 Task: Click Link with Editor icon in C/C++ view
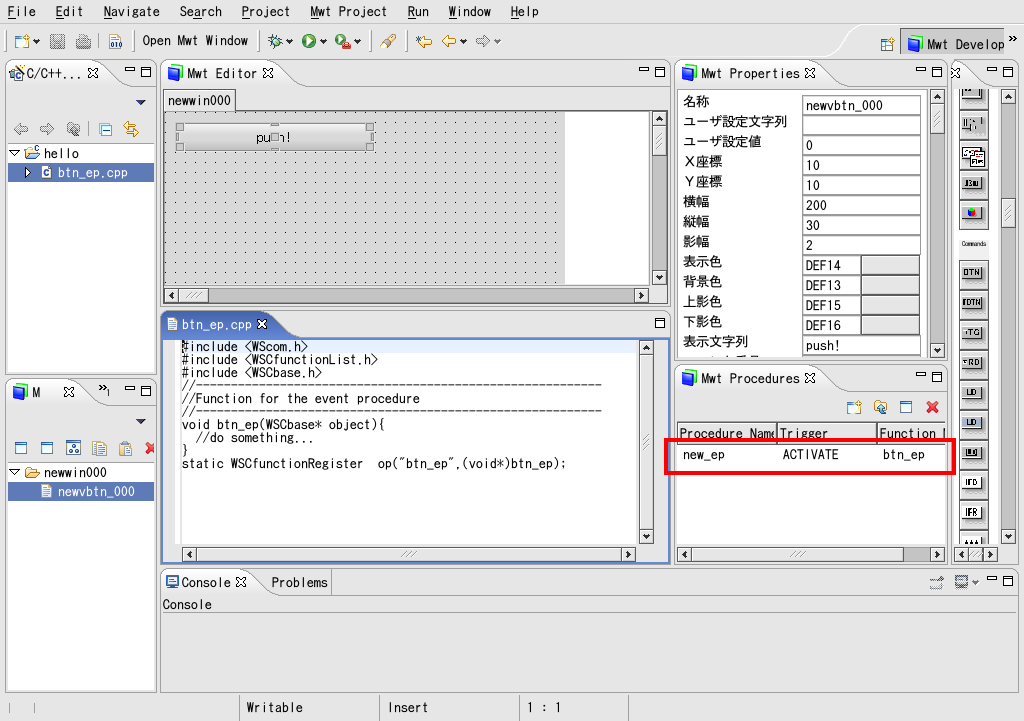click(131, 129)
